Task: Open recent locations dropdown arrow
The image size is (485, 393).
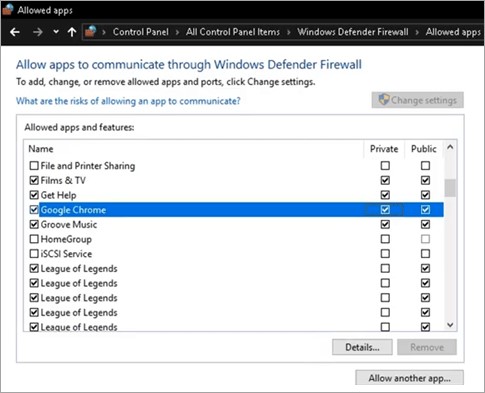Action: pyautogui.click(x=56, y=32)
